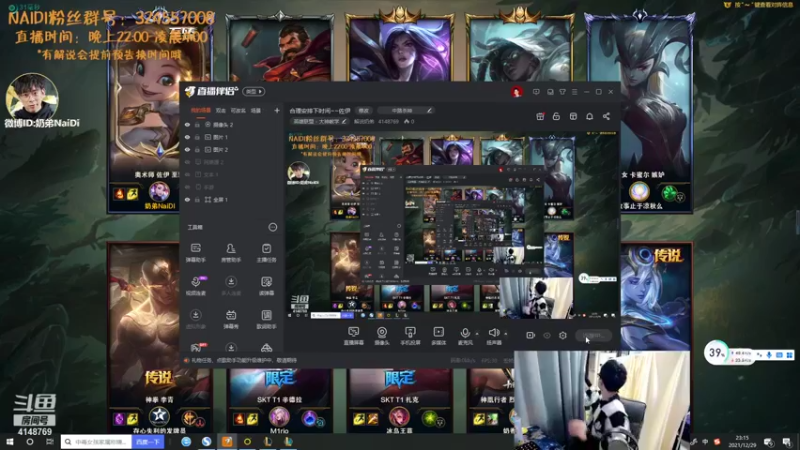Image resolution: width=800 pixels, height=450 pixels.
Task: Click the start live button at bottom right
Action: (593, 335)
